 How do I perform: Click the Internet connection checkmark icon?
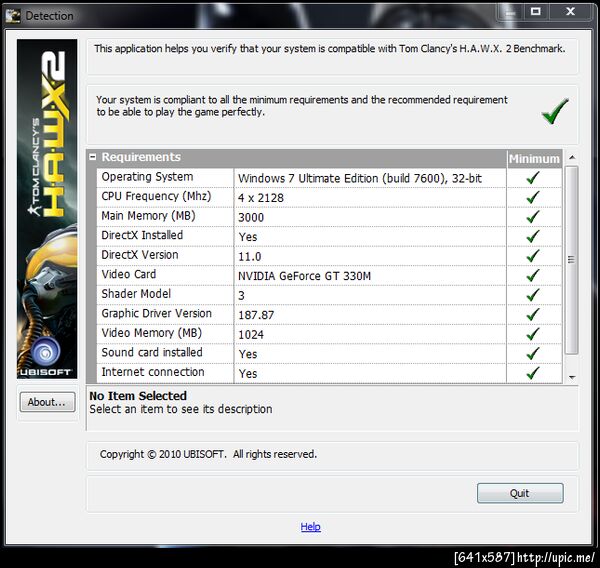point(532,373)
